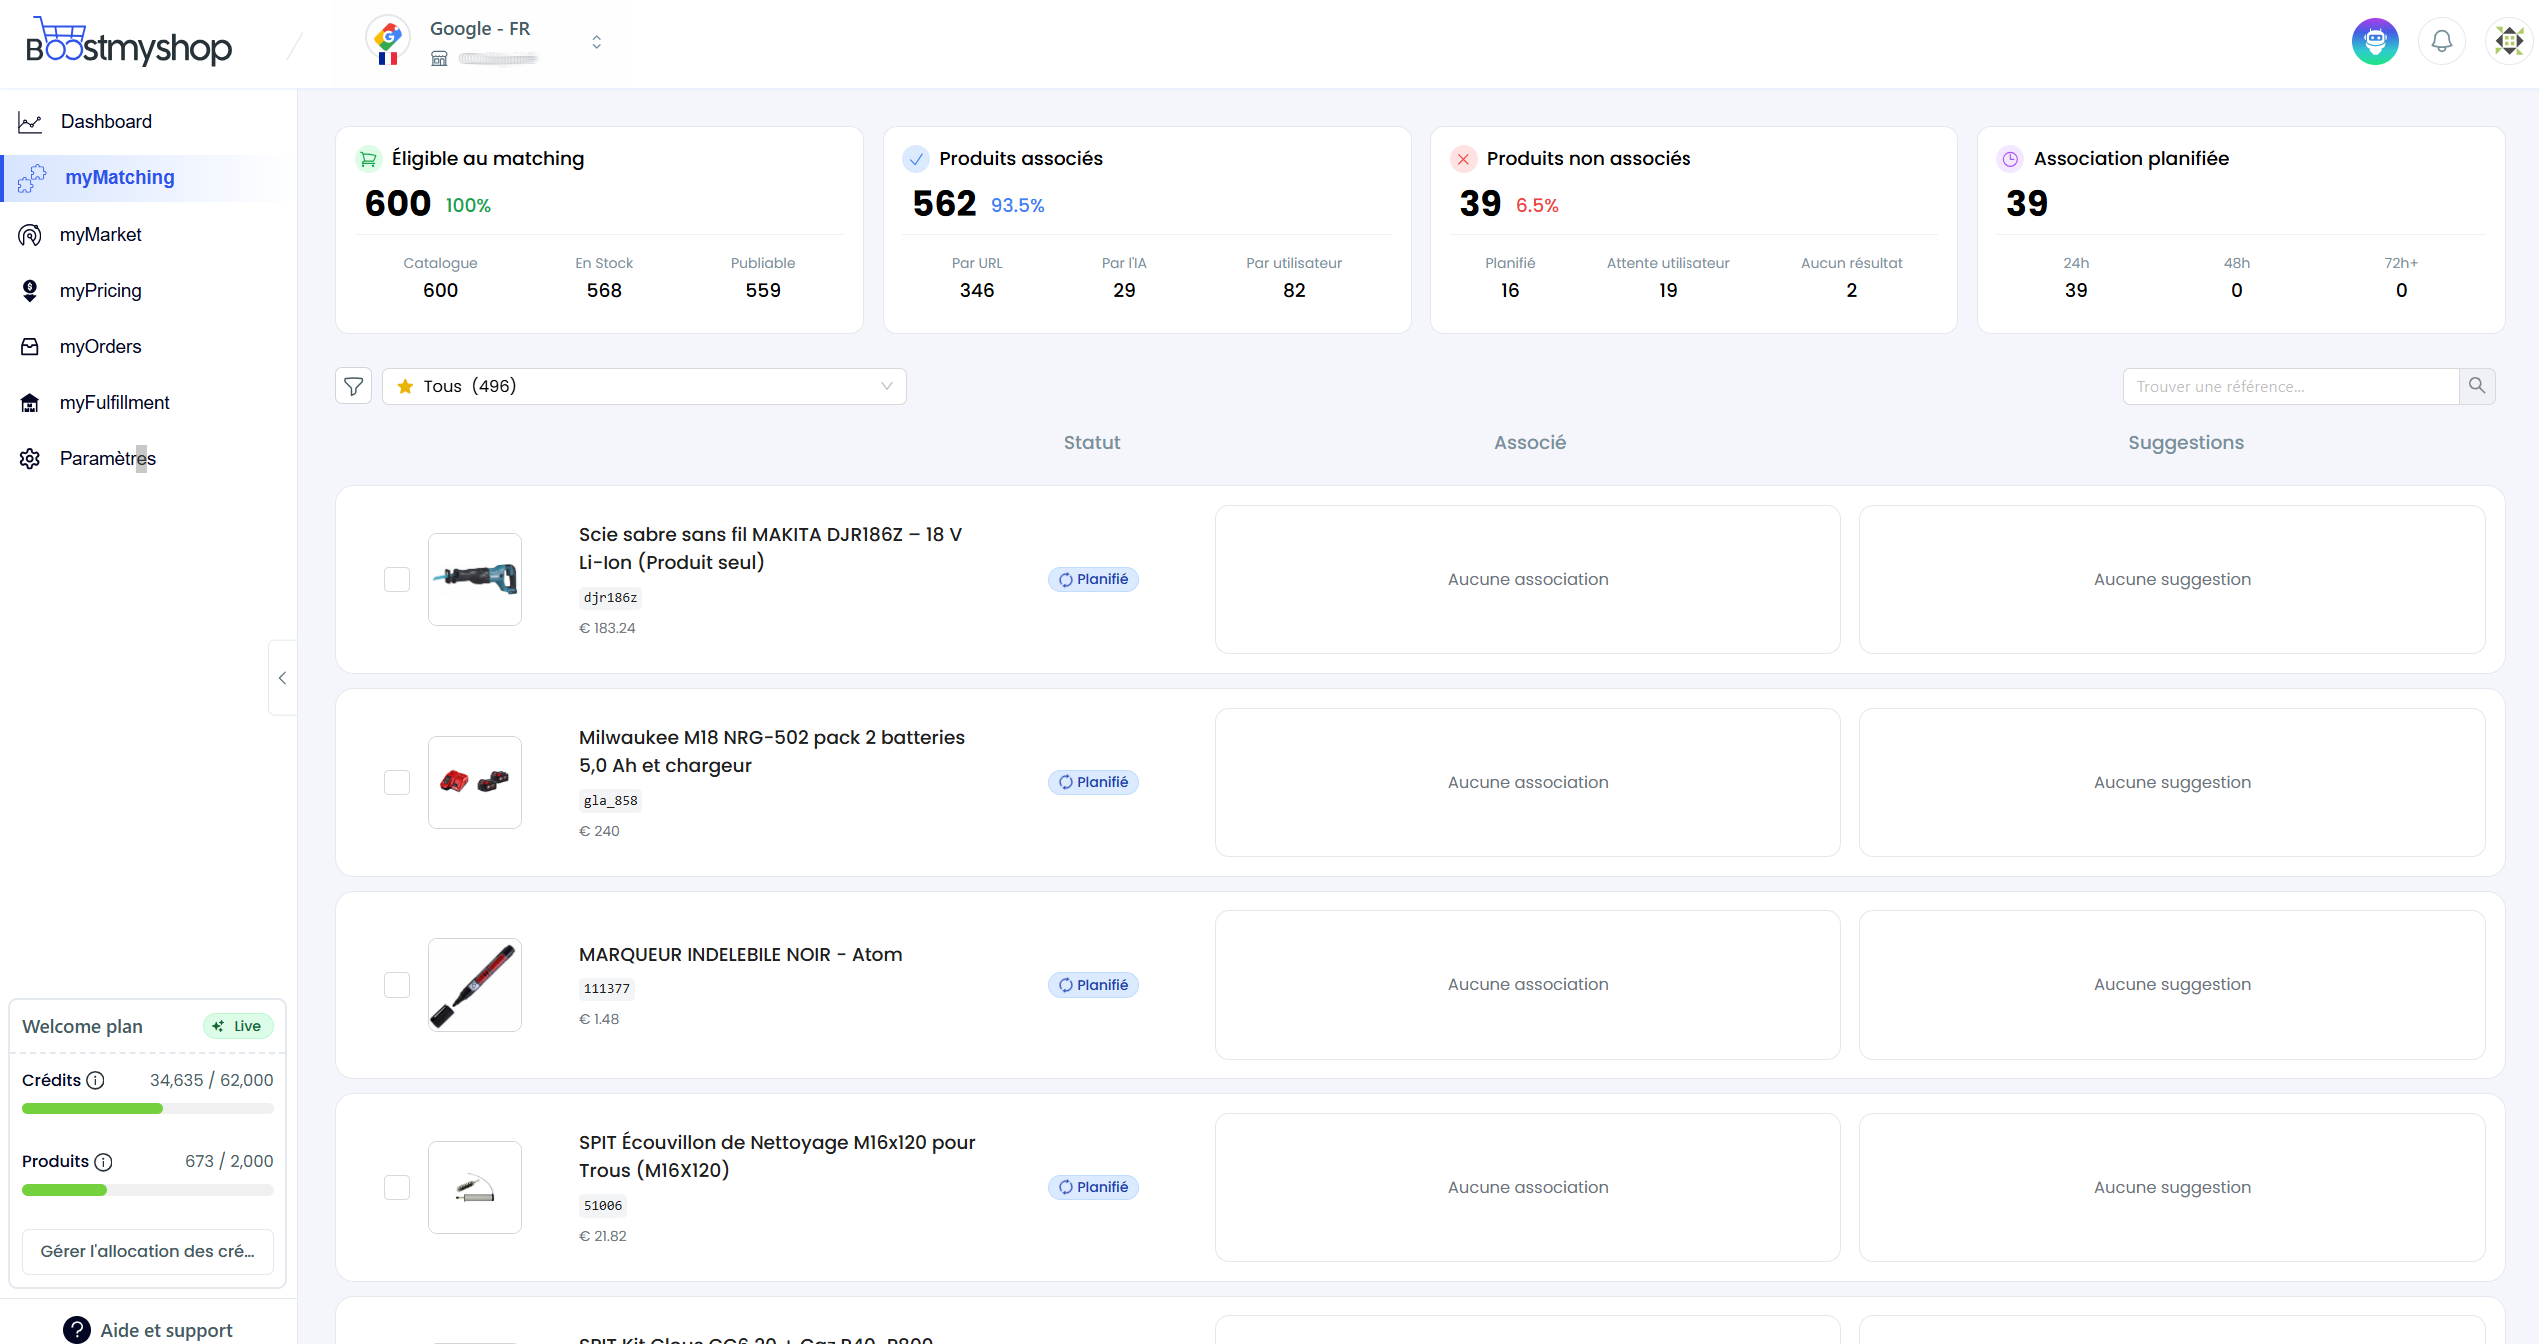Screen dimensions: 2539x1344
Task: Click the filter funnel icon
Action: tap(353, 386)
